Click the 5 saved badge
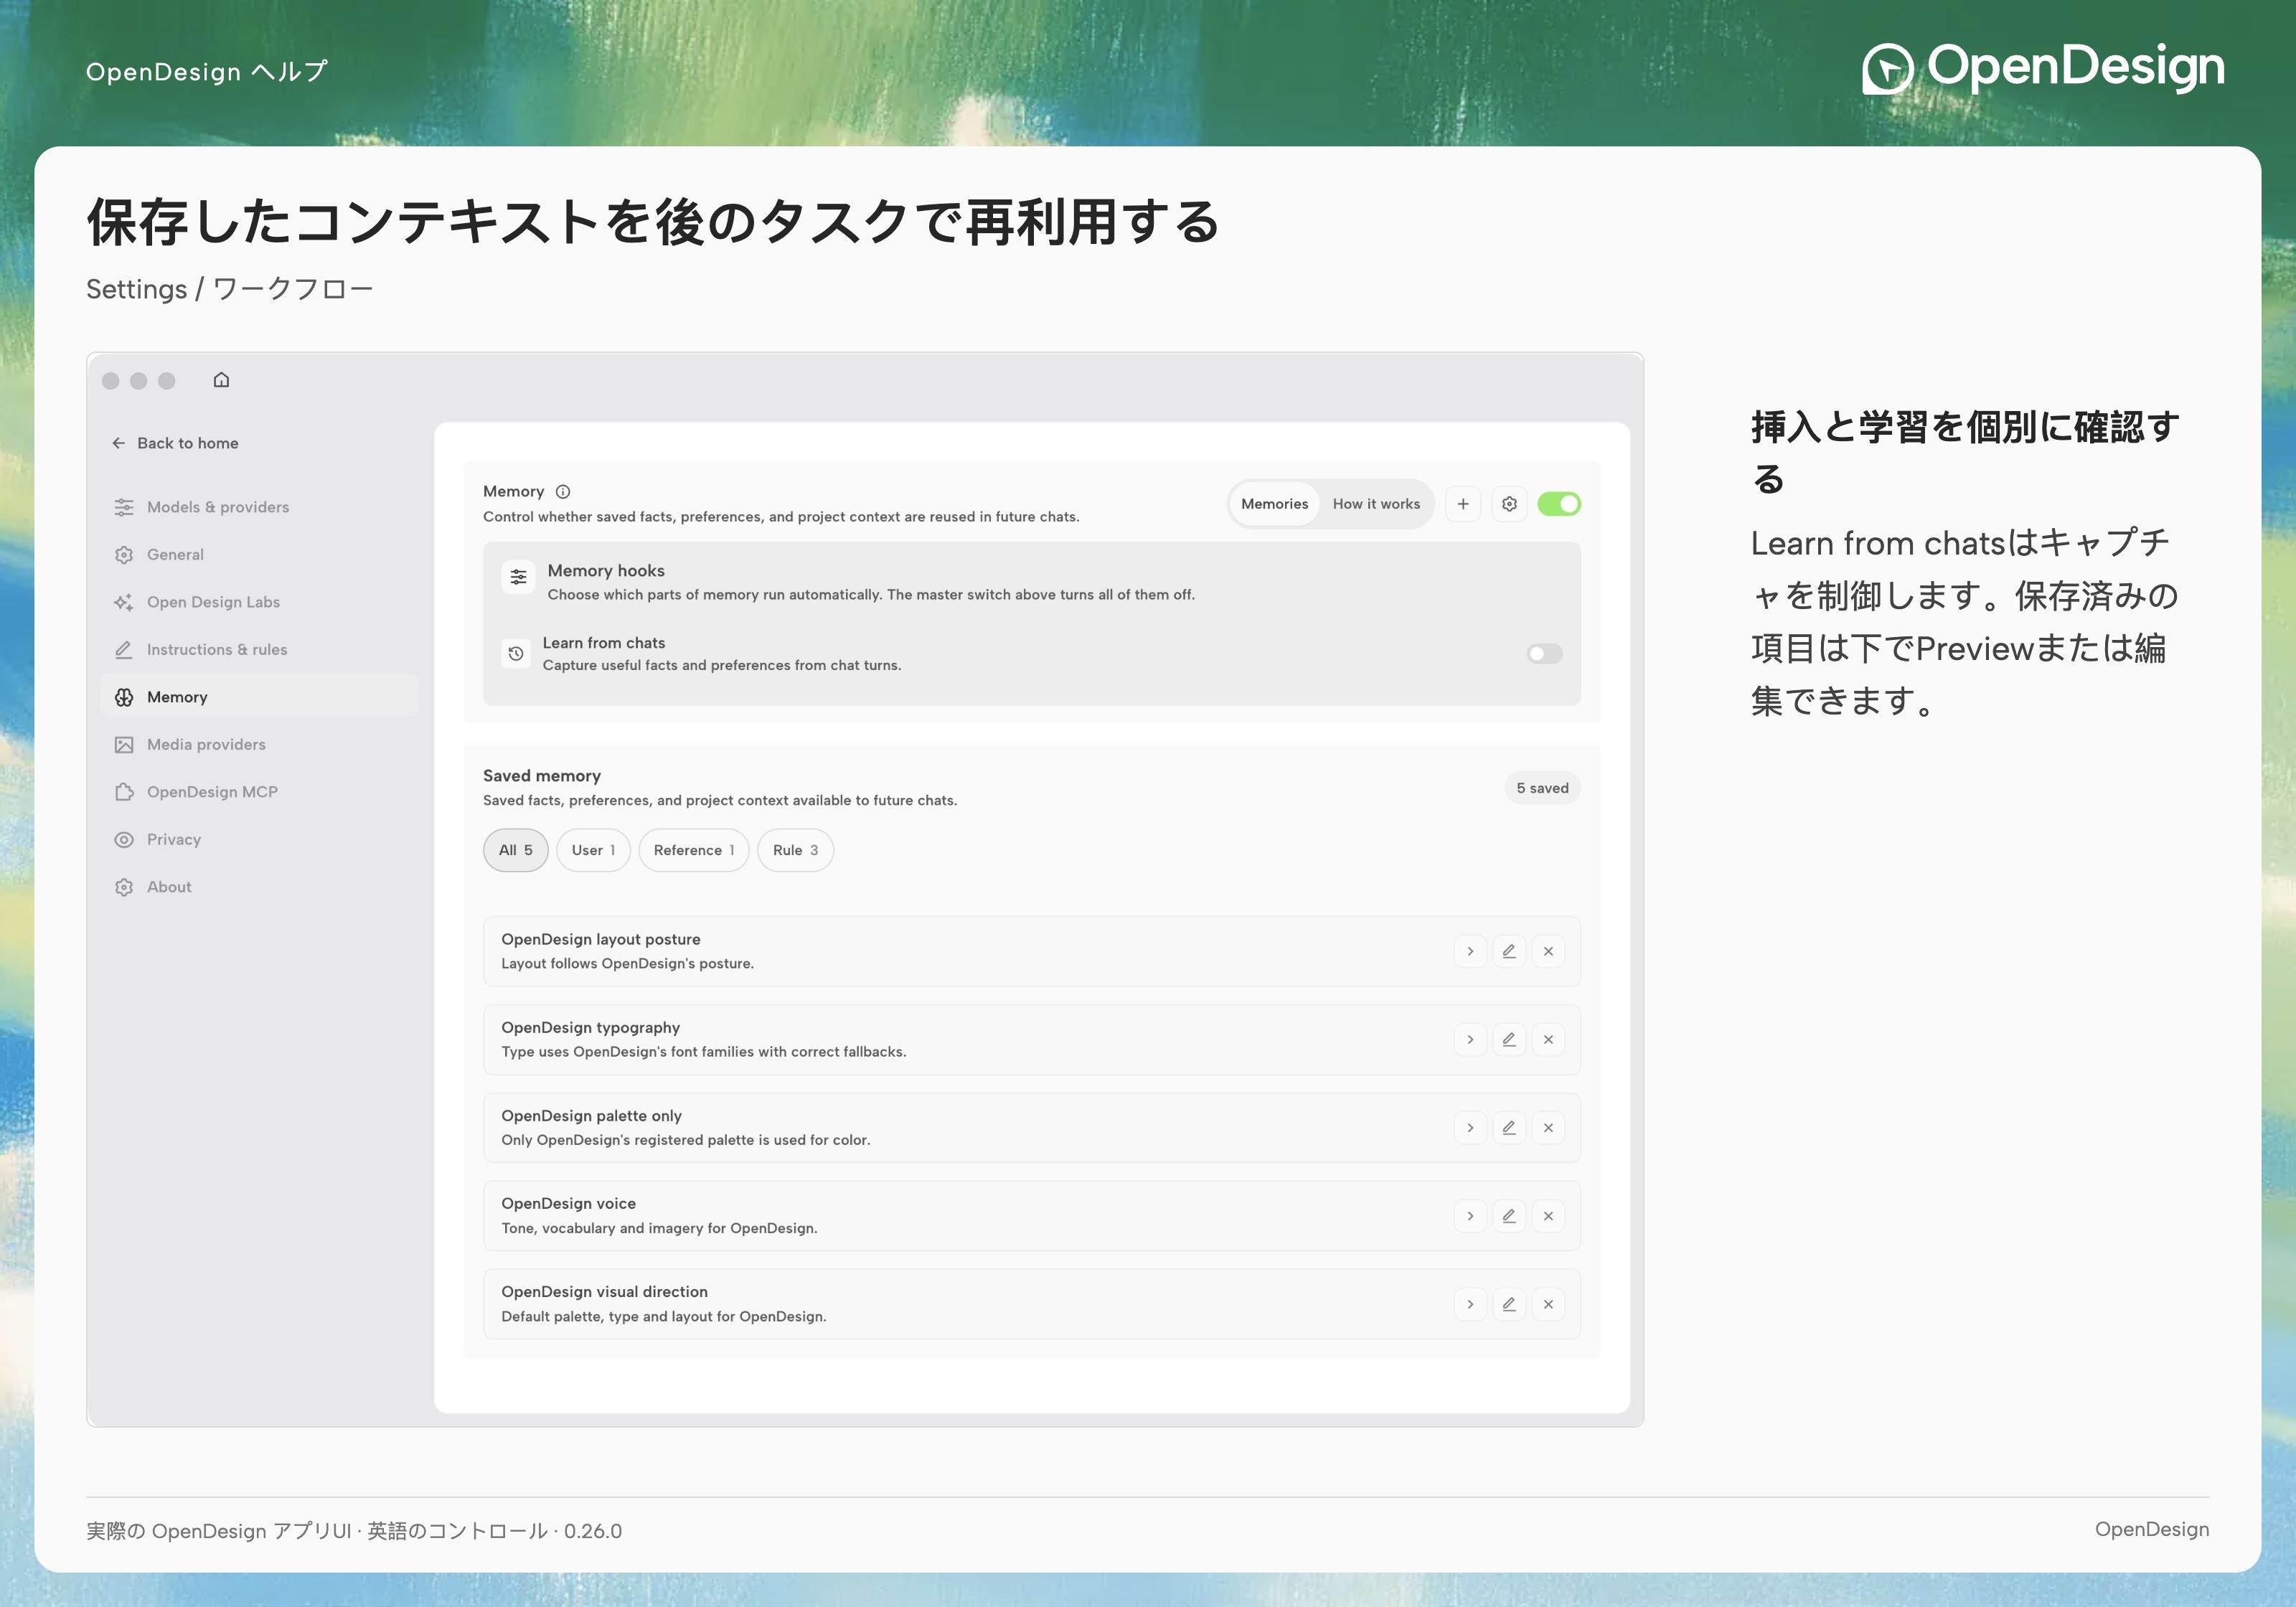The height and width of the screenshot is (1607, 2296). 1542,788
